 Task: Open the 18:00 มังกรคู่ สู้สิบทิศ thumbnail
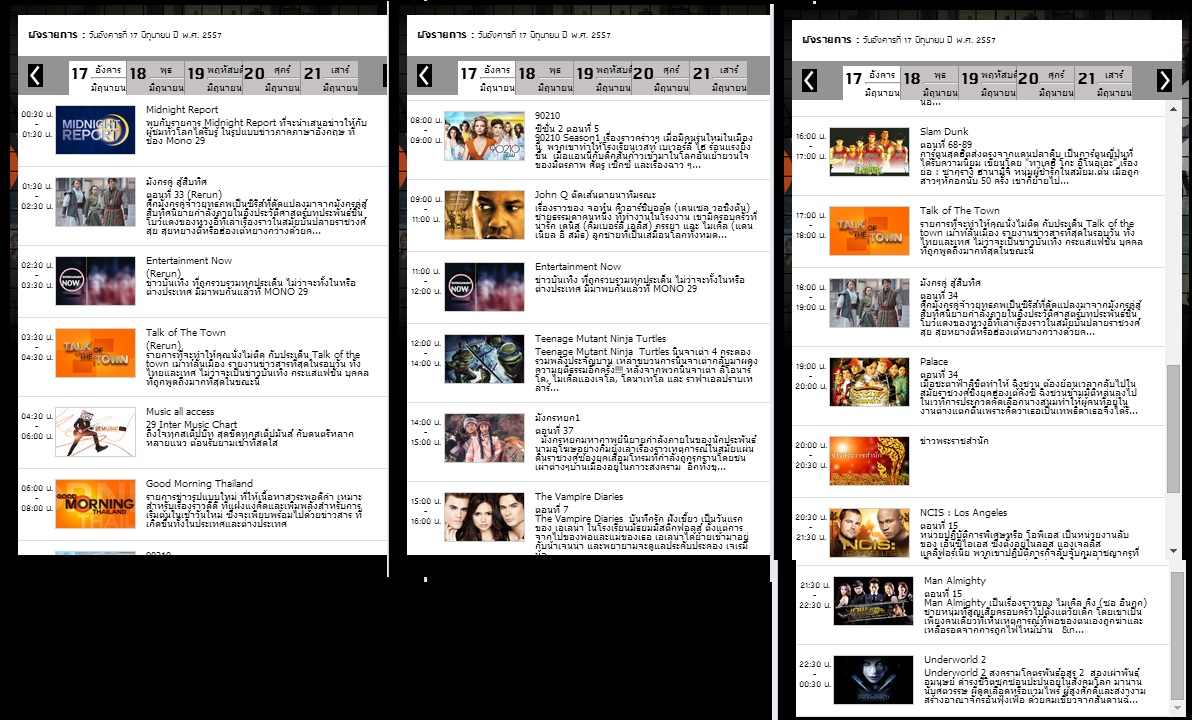coord(869,303)
